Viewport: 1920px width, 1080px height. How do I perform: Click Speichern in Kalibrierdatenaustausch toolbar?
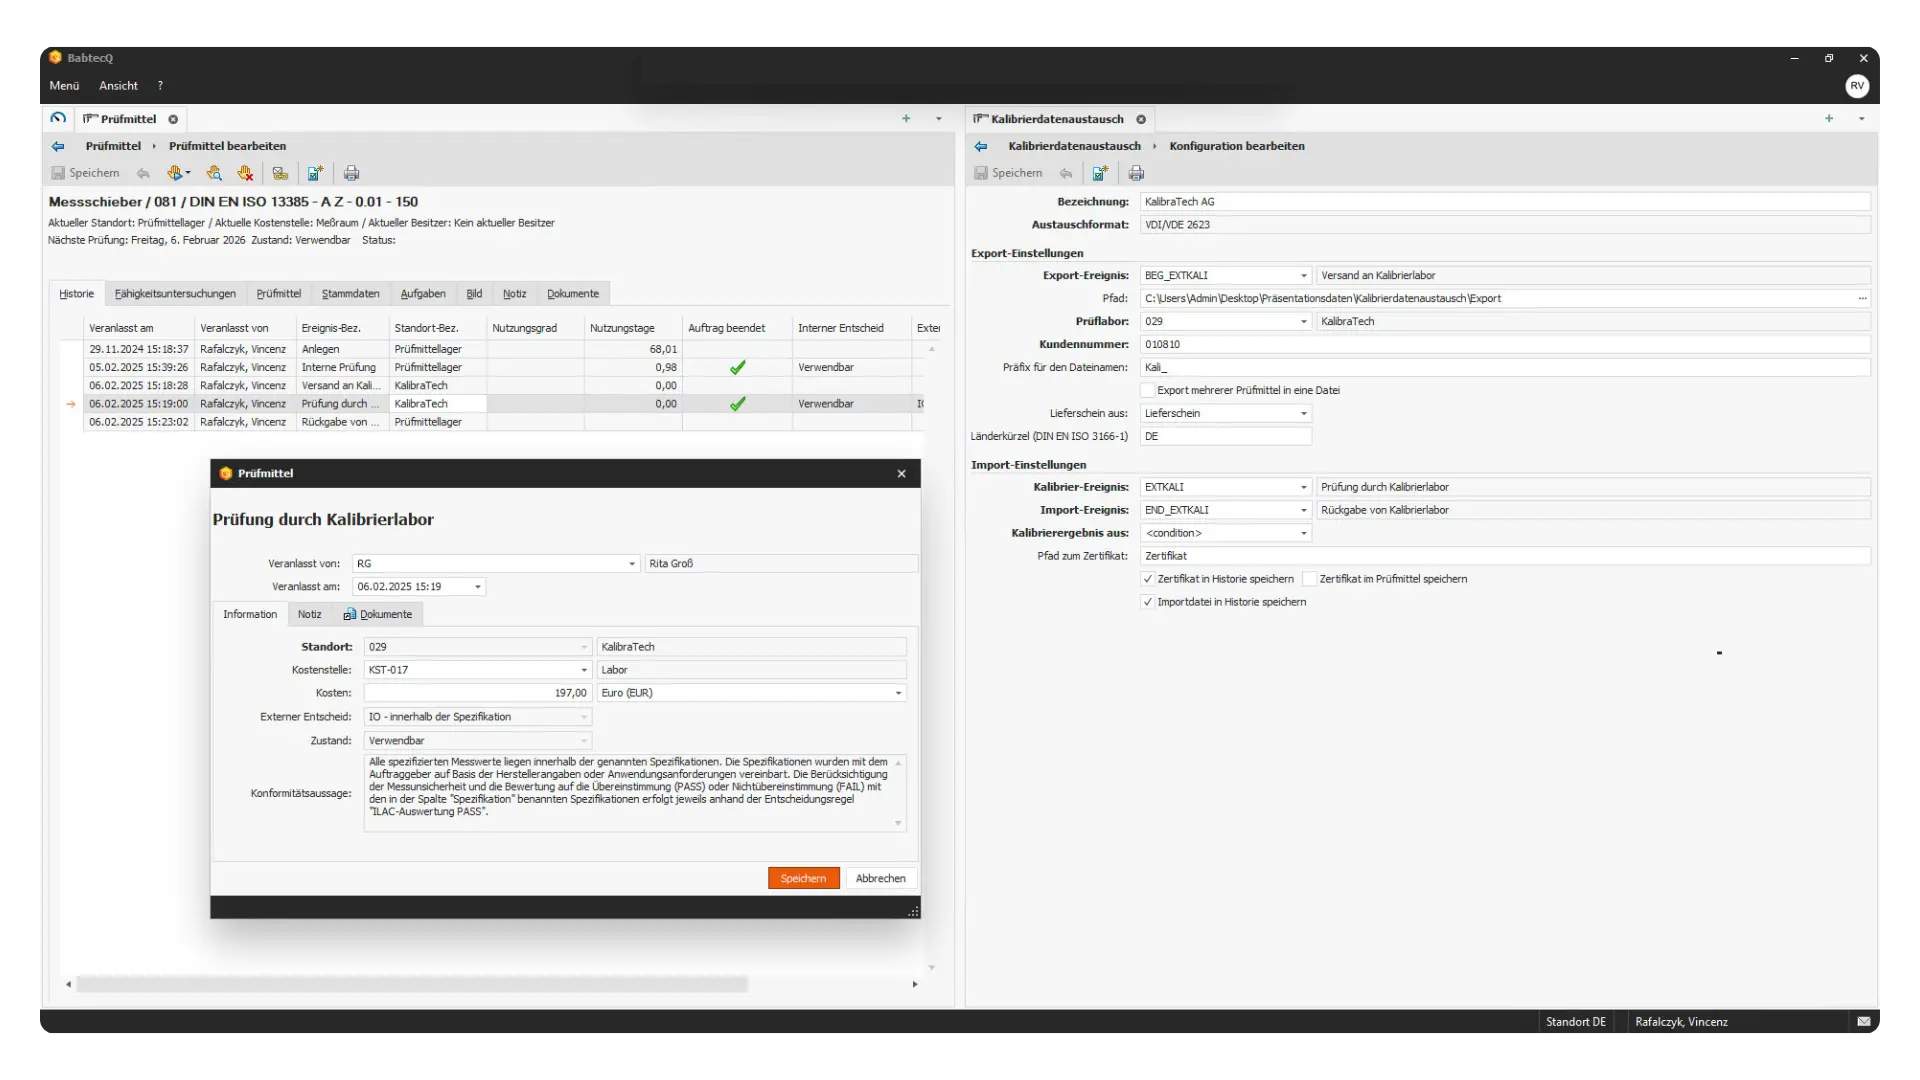pyautogui.click(x=1008, y=173)
